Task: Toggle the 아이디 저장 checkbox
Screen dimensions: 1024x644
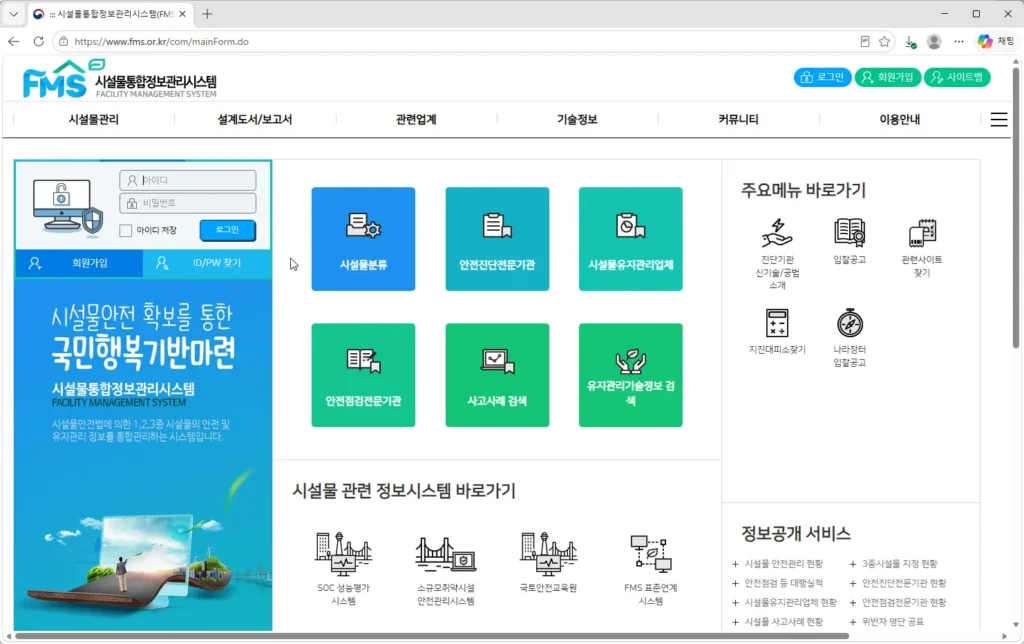Action: (126, 231)
